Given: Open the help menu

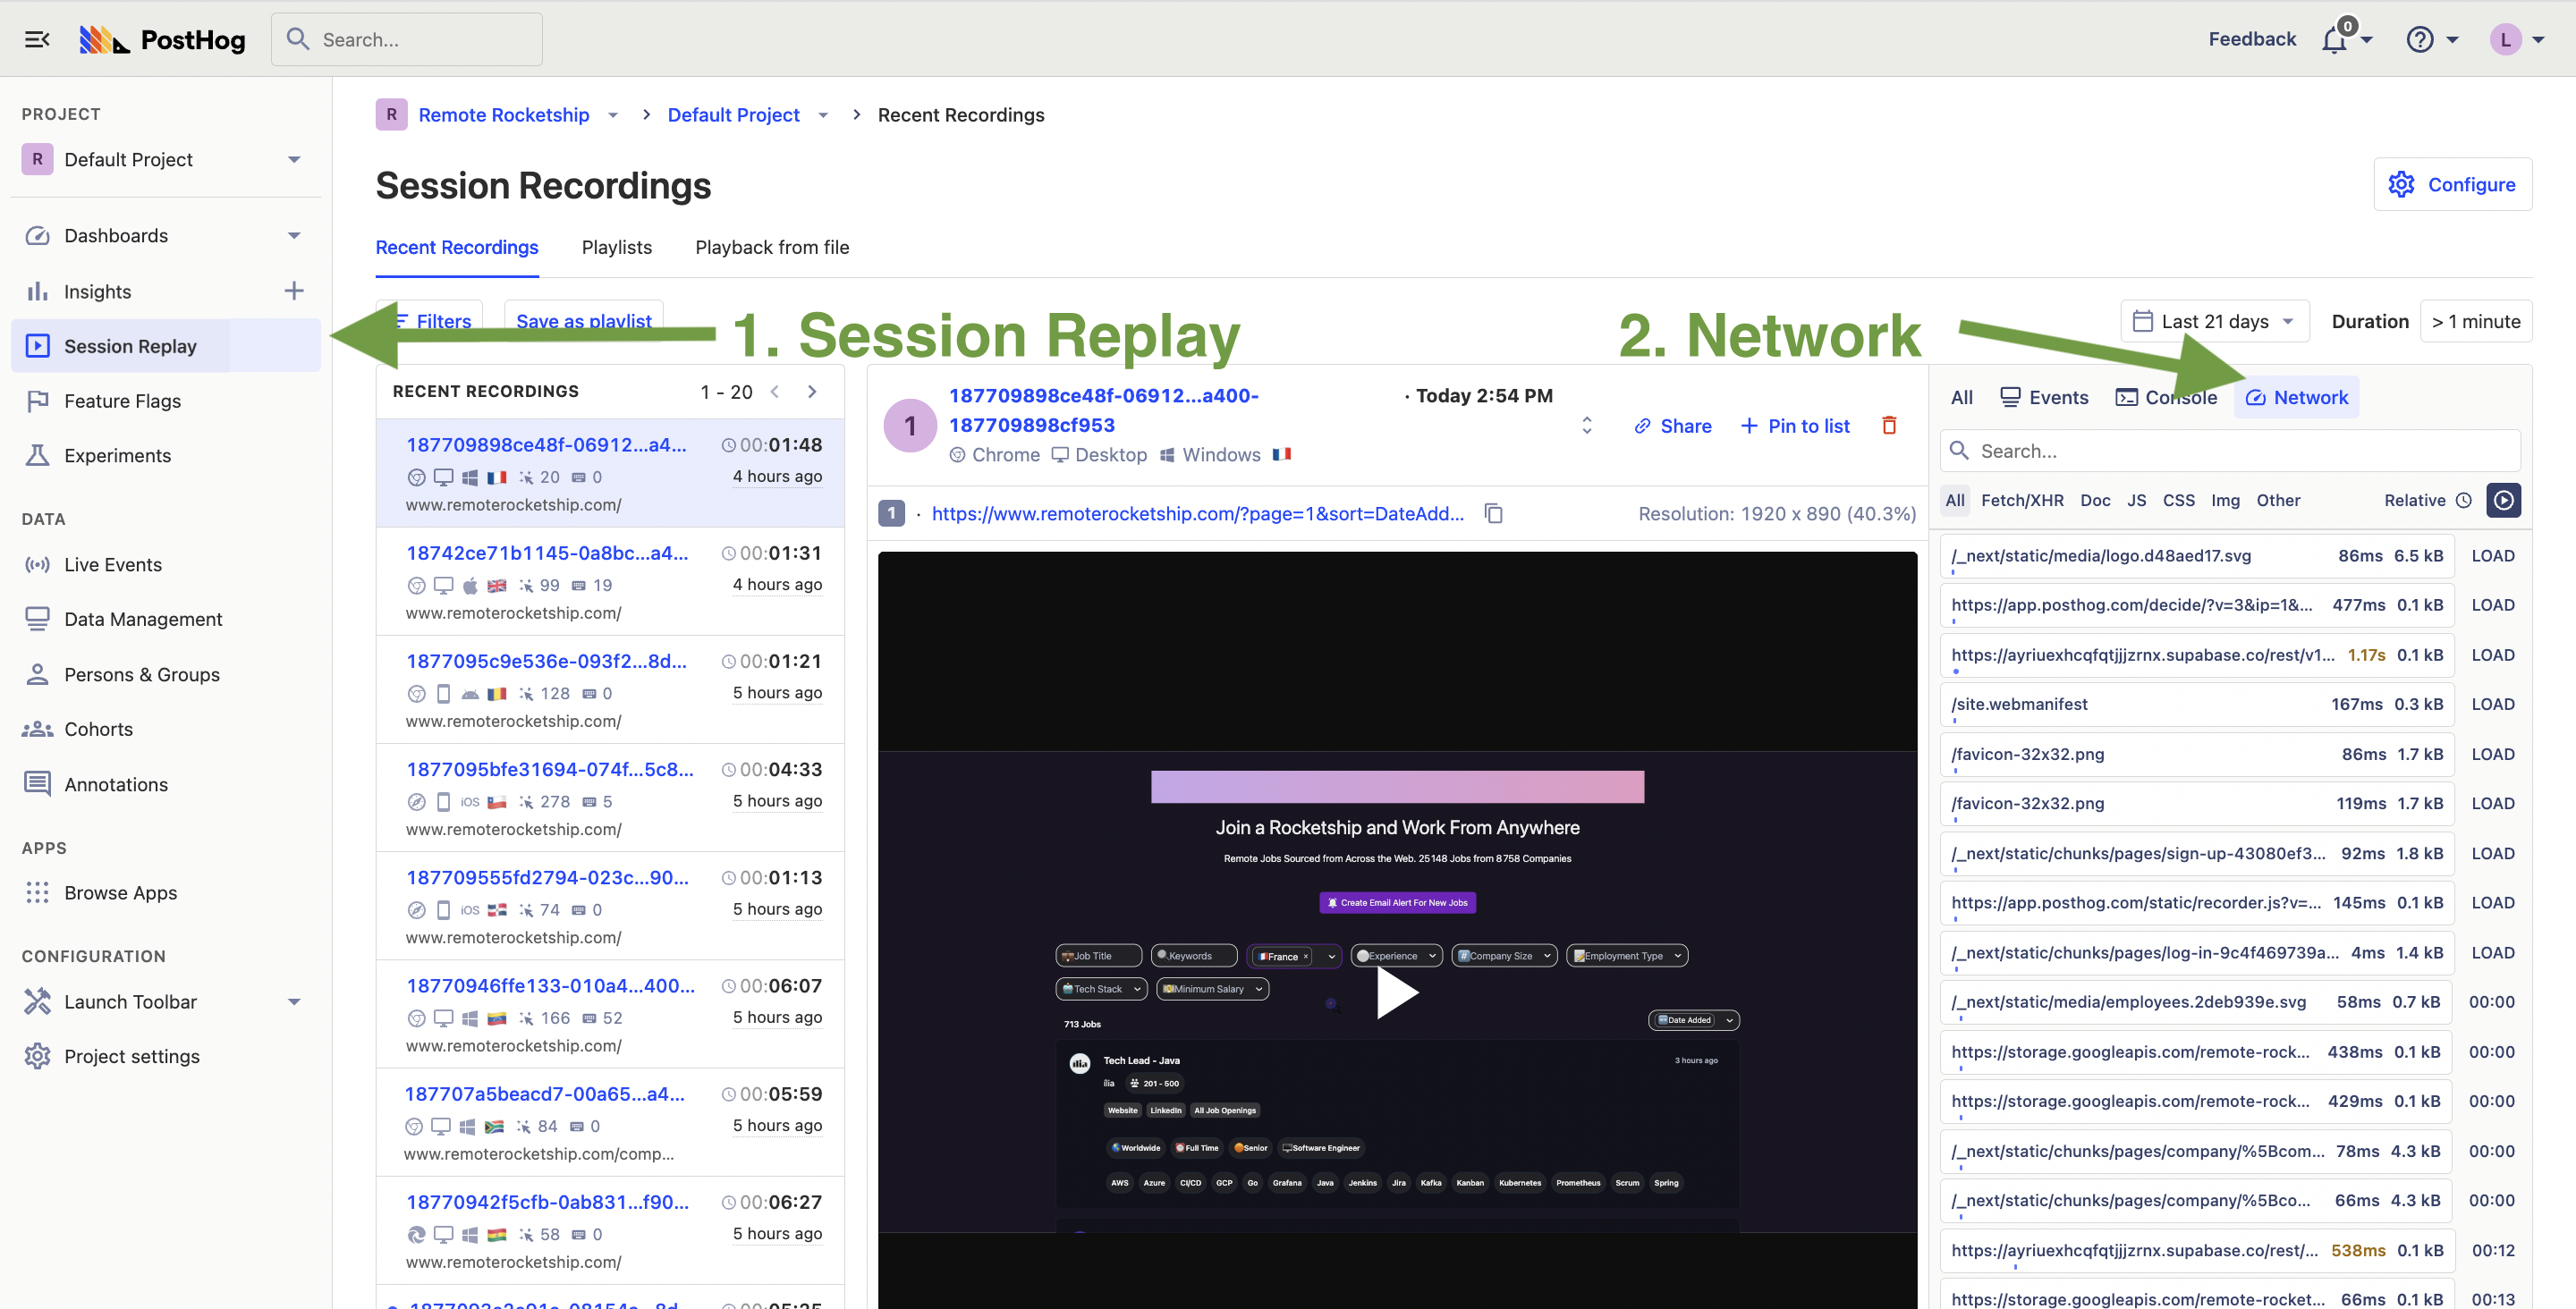Looking at the screenshot, I should point(2419,39).
